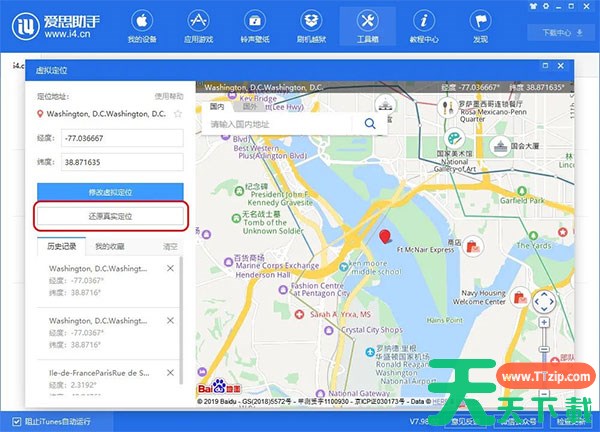Viewport: 600px width, 432px height.
Task: Open 刷机越狱 flash and jailbreak section
Action: point(310,26)
